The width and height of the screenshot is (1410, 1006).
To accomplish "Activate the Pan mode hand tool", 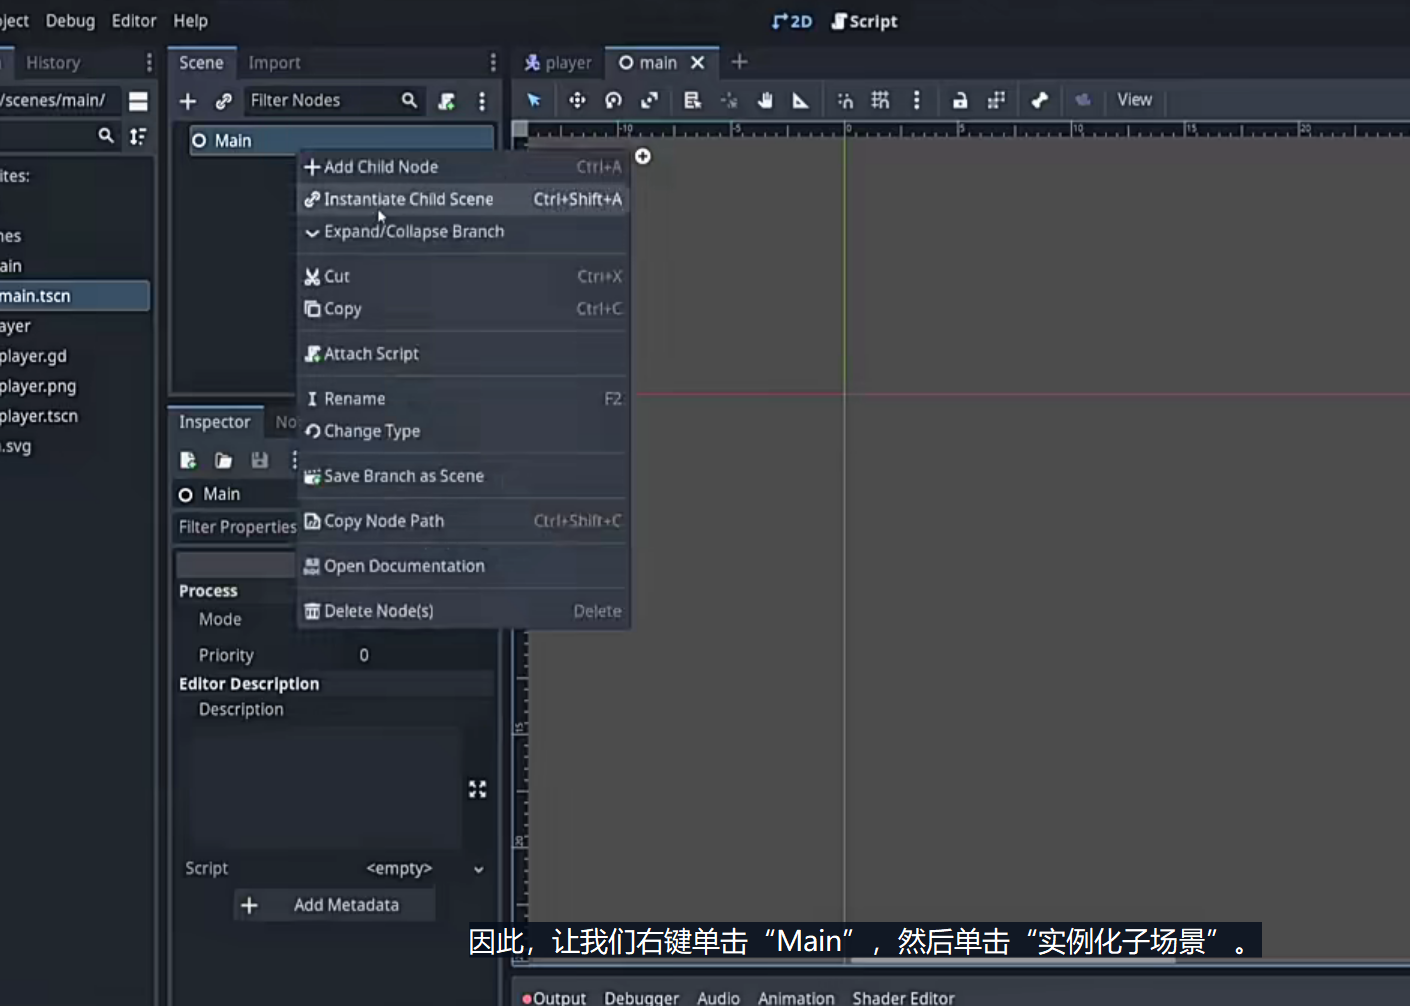I will 765,100.
